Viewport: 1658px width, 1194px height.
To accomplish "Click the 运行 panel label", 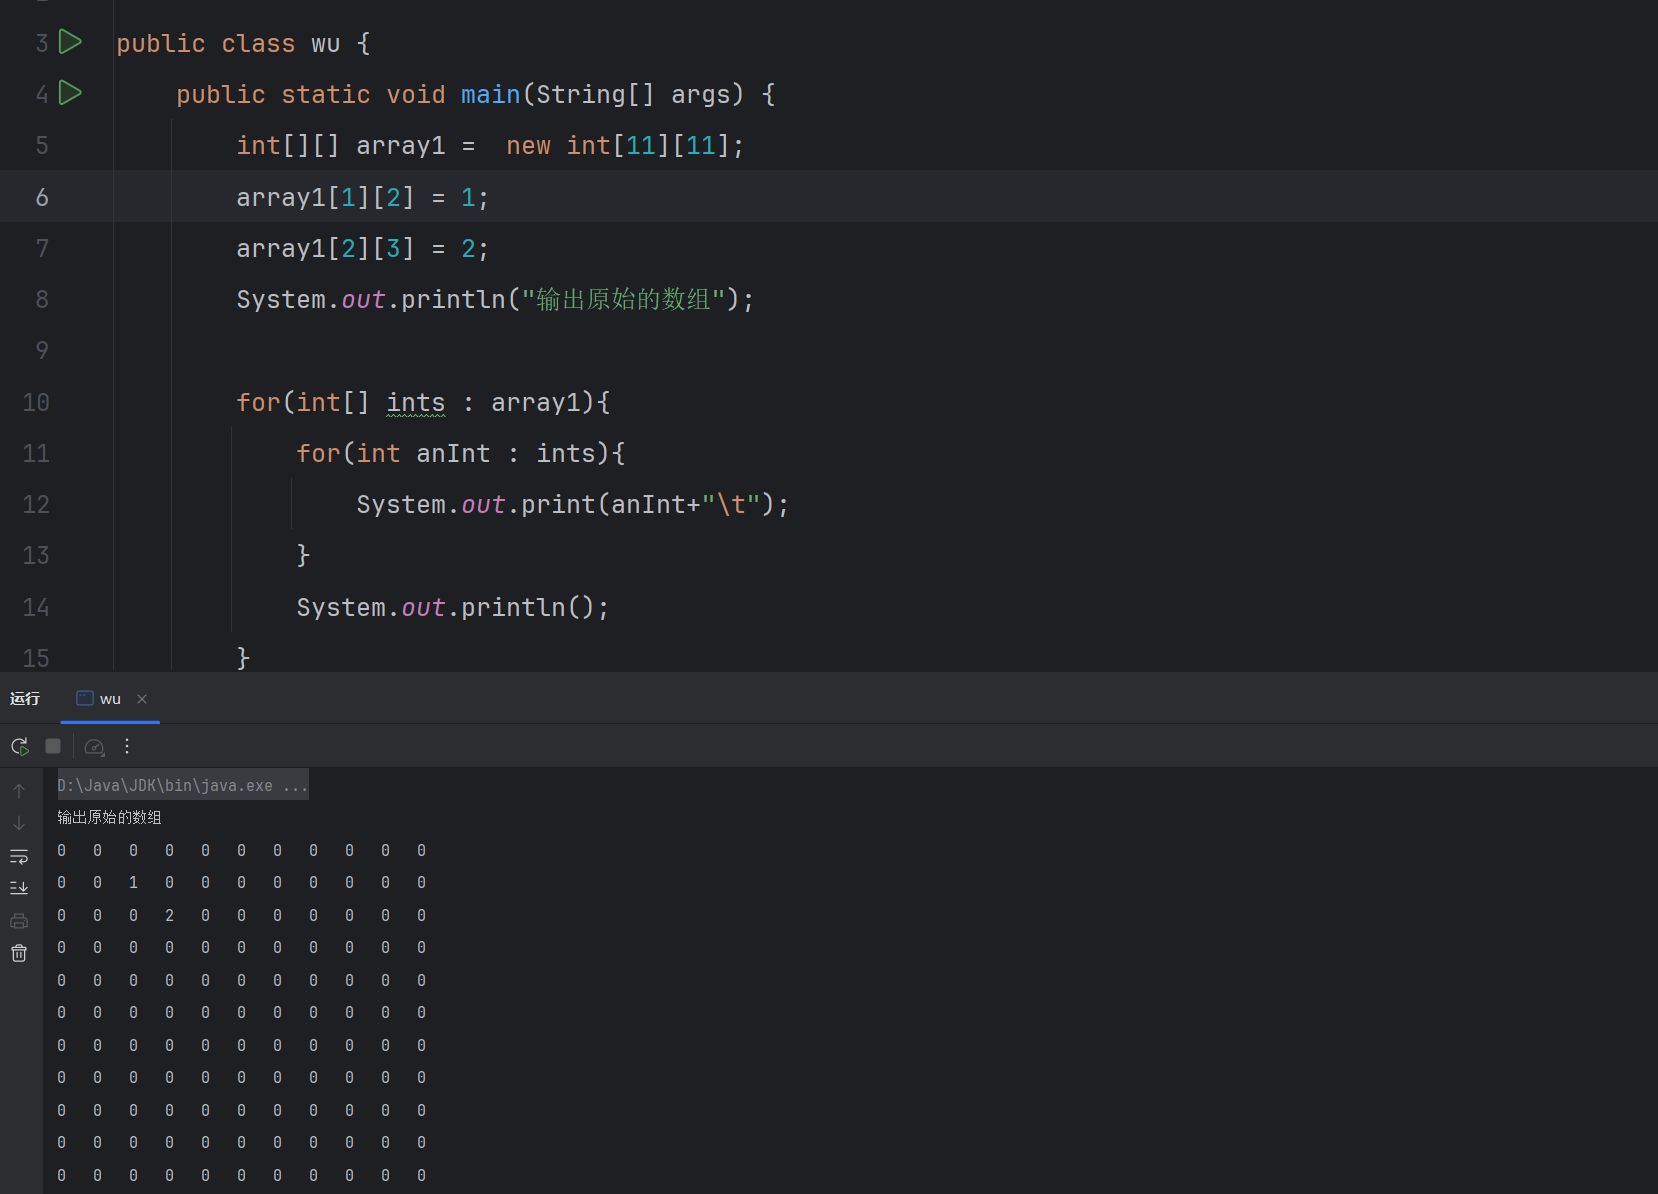I will [x=25, y=699].
